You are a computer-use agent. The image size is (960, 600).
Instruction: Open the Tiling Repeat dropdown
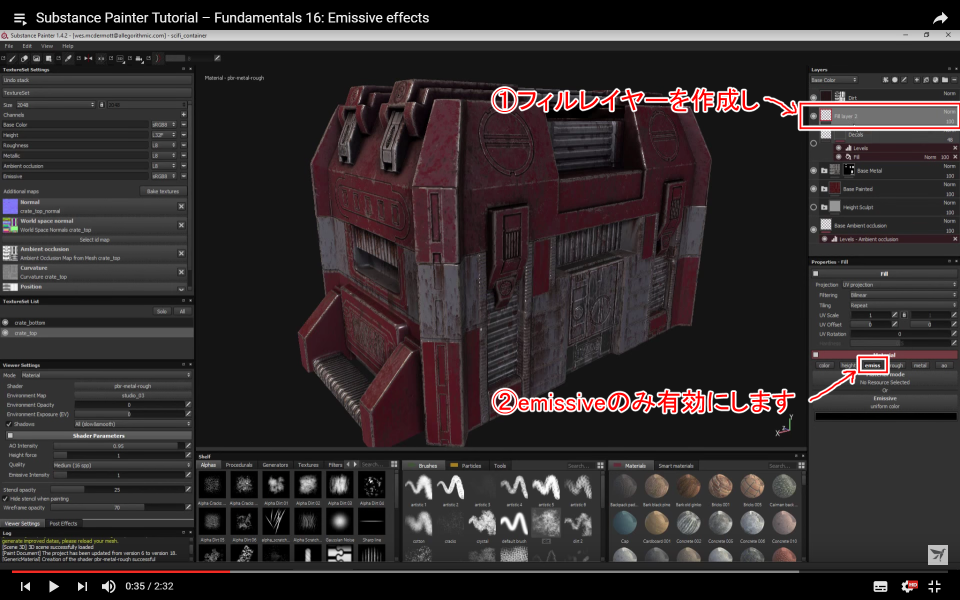pos(902,305)
